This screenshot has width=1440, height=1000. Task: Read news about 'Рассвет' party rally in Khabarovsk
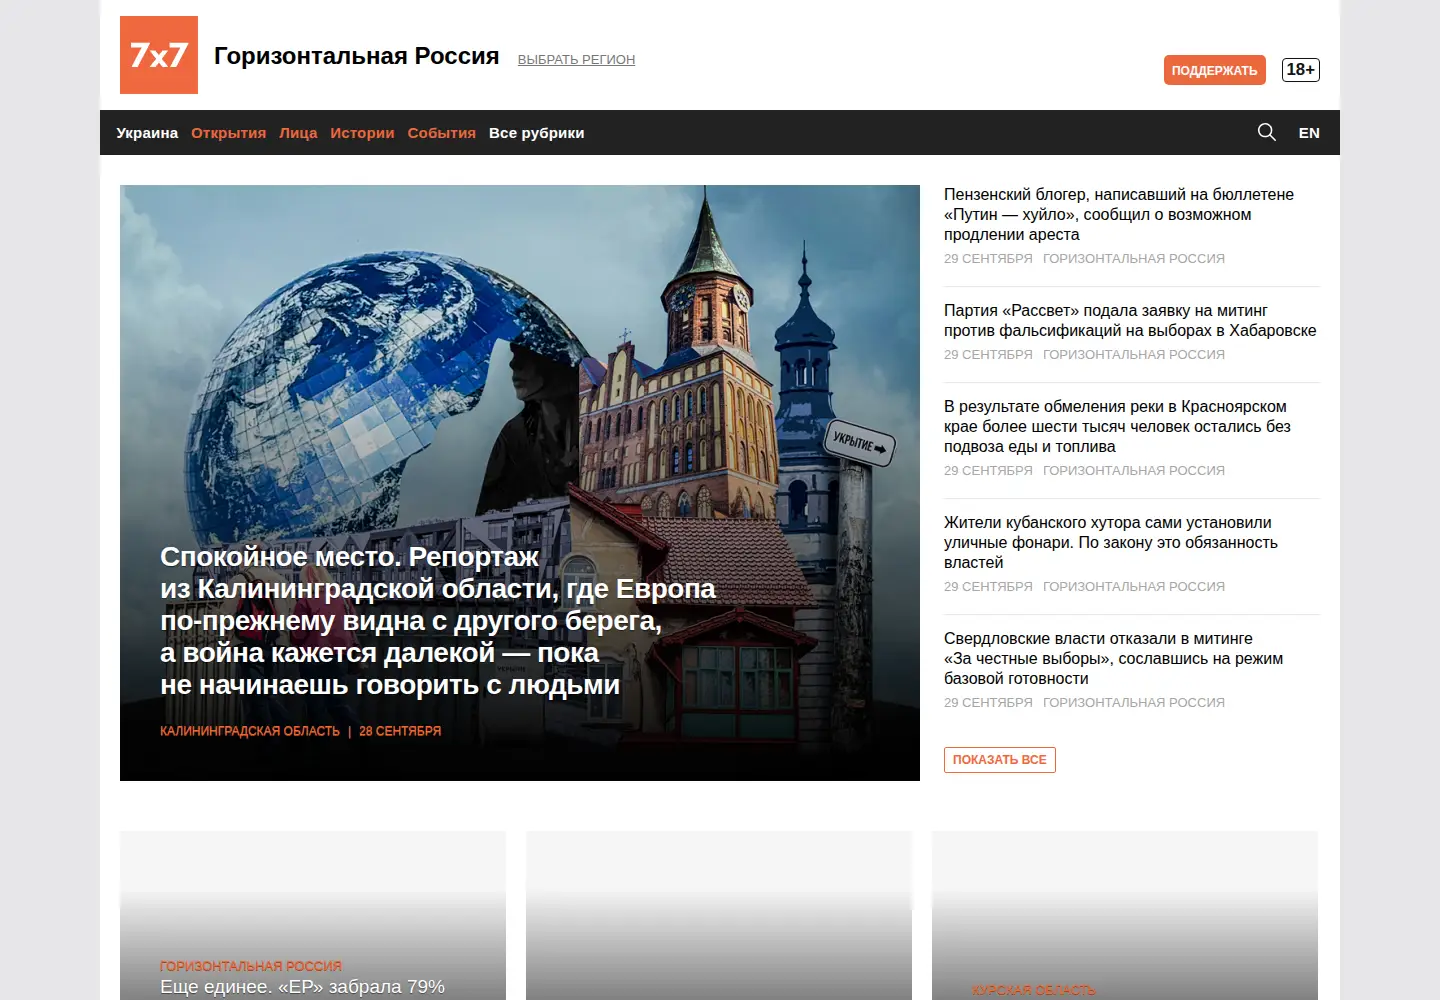pos(1130,320)
